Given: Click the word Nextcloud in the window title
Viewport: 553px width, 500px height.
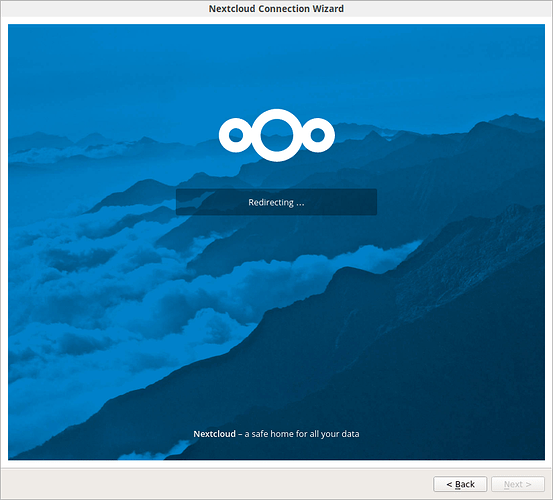Looking at the screenshot, I should pos(232,8).
